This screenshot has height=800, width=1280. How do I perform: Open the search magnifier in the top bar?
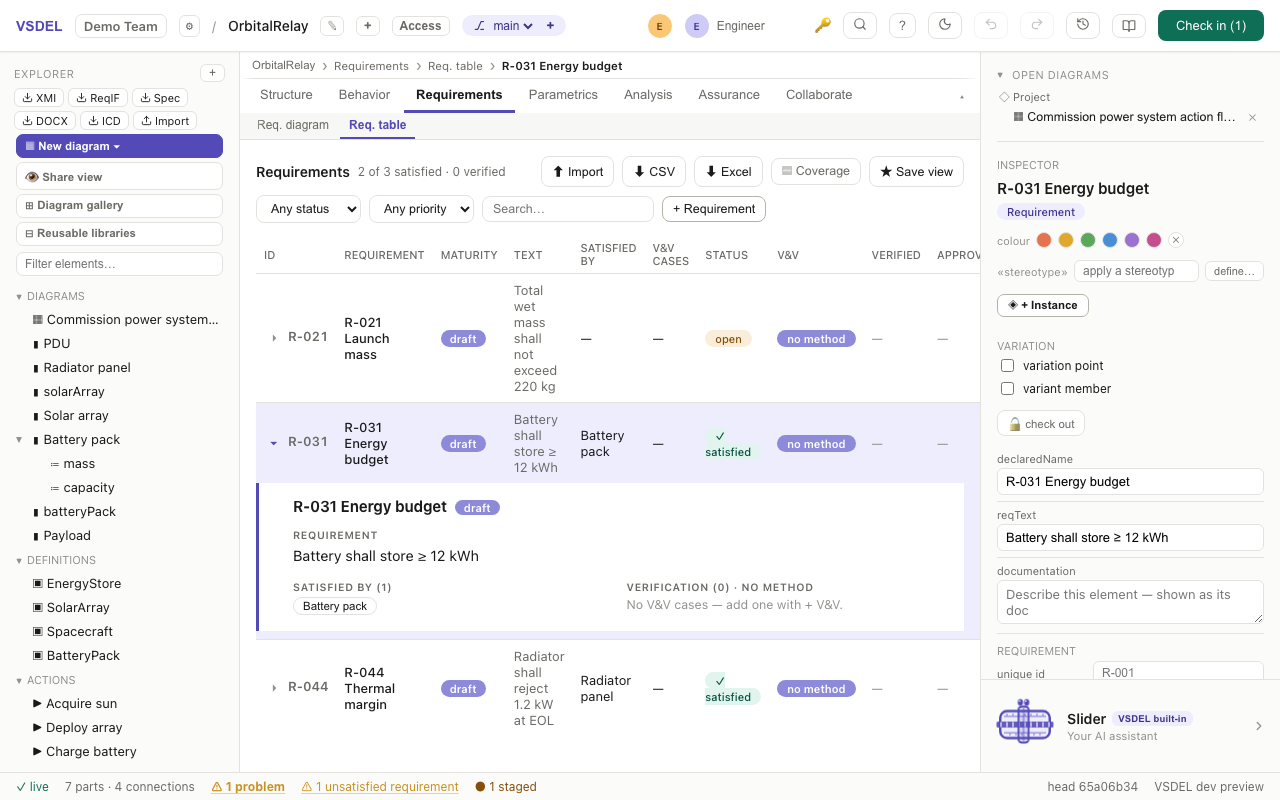(860, 26)
